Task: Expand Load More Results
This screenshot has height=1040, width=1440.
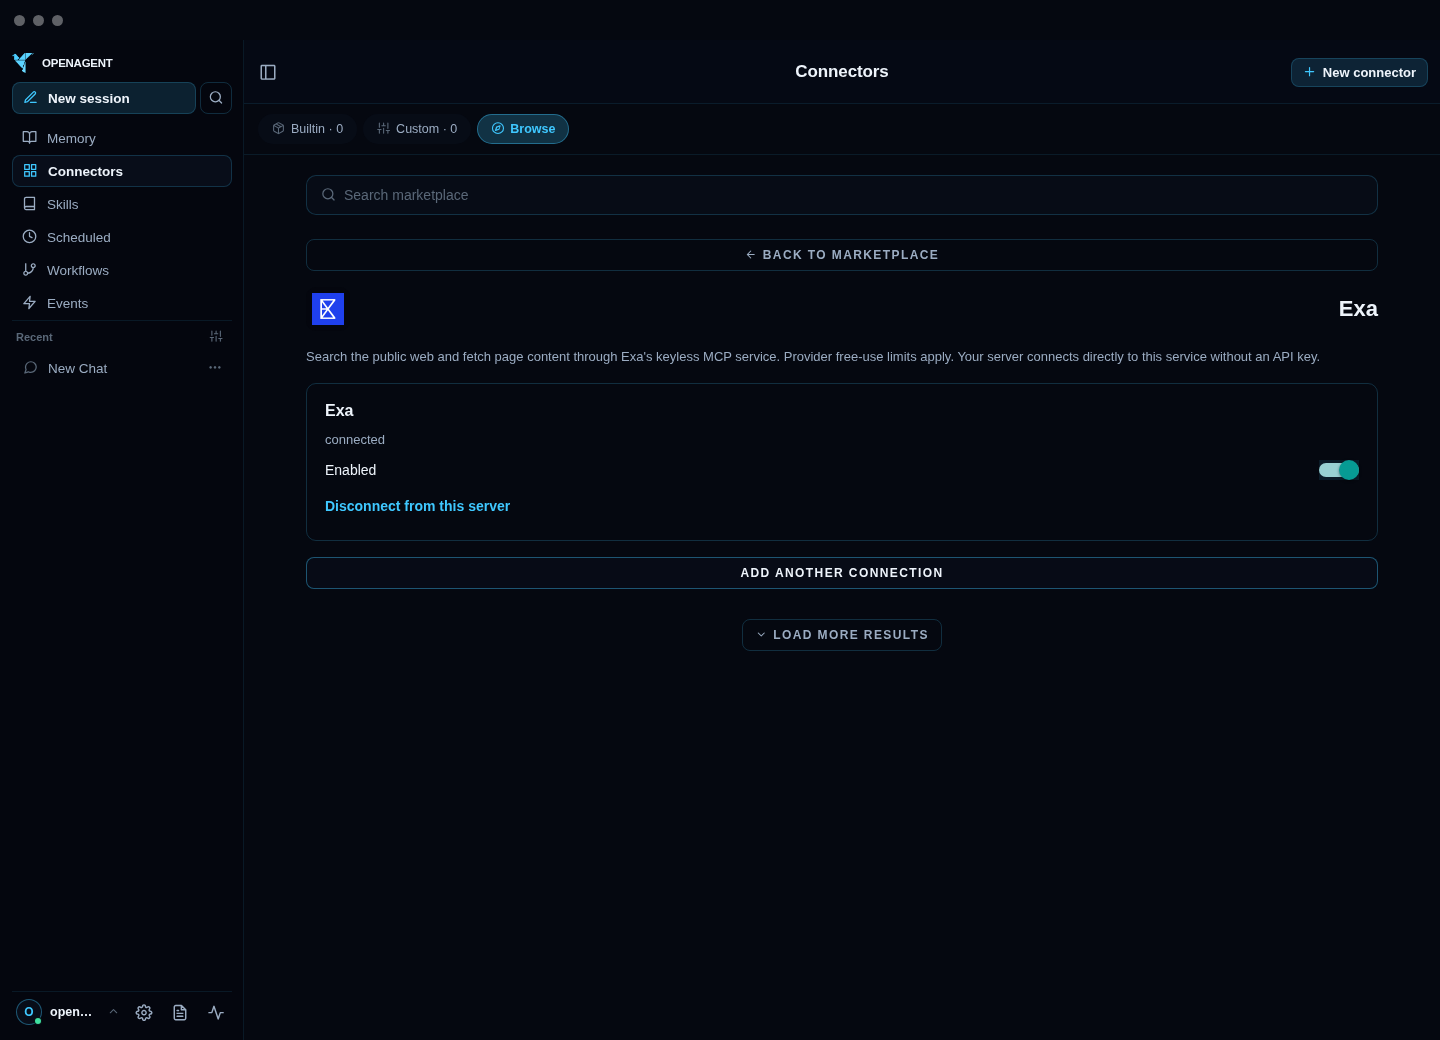Action: pyautogui.click(x=842, y=635)
